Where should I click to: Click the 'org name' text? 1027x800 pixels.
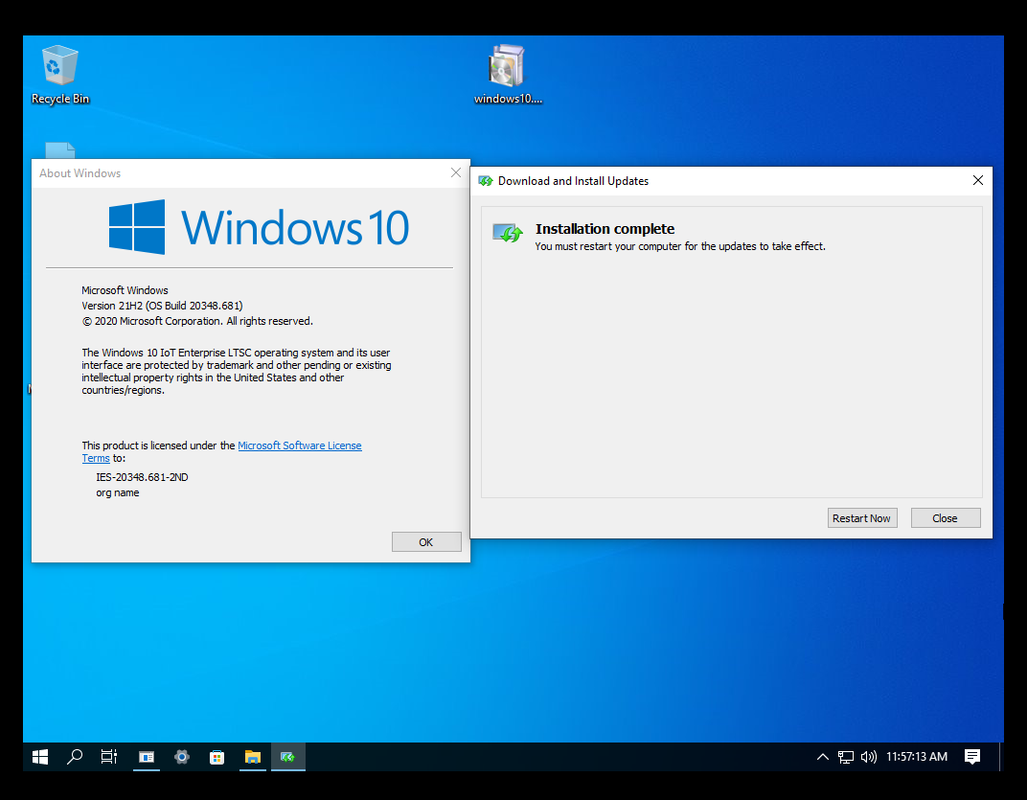(x=118, y=493)
